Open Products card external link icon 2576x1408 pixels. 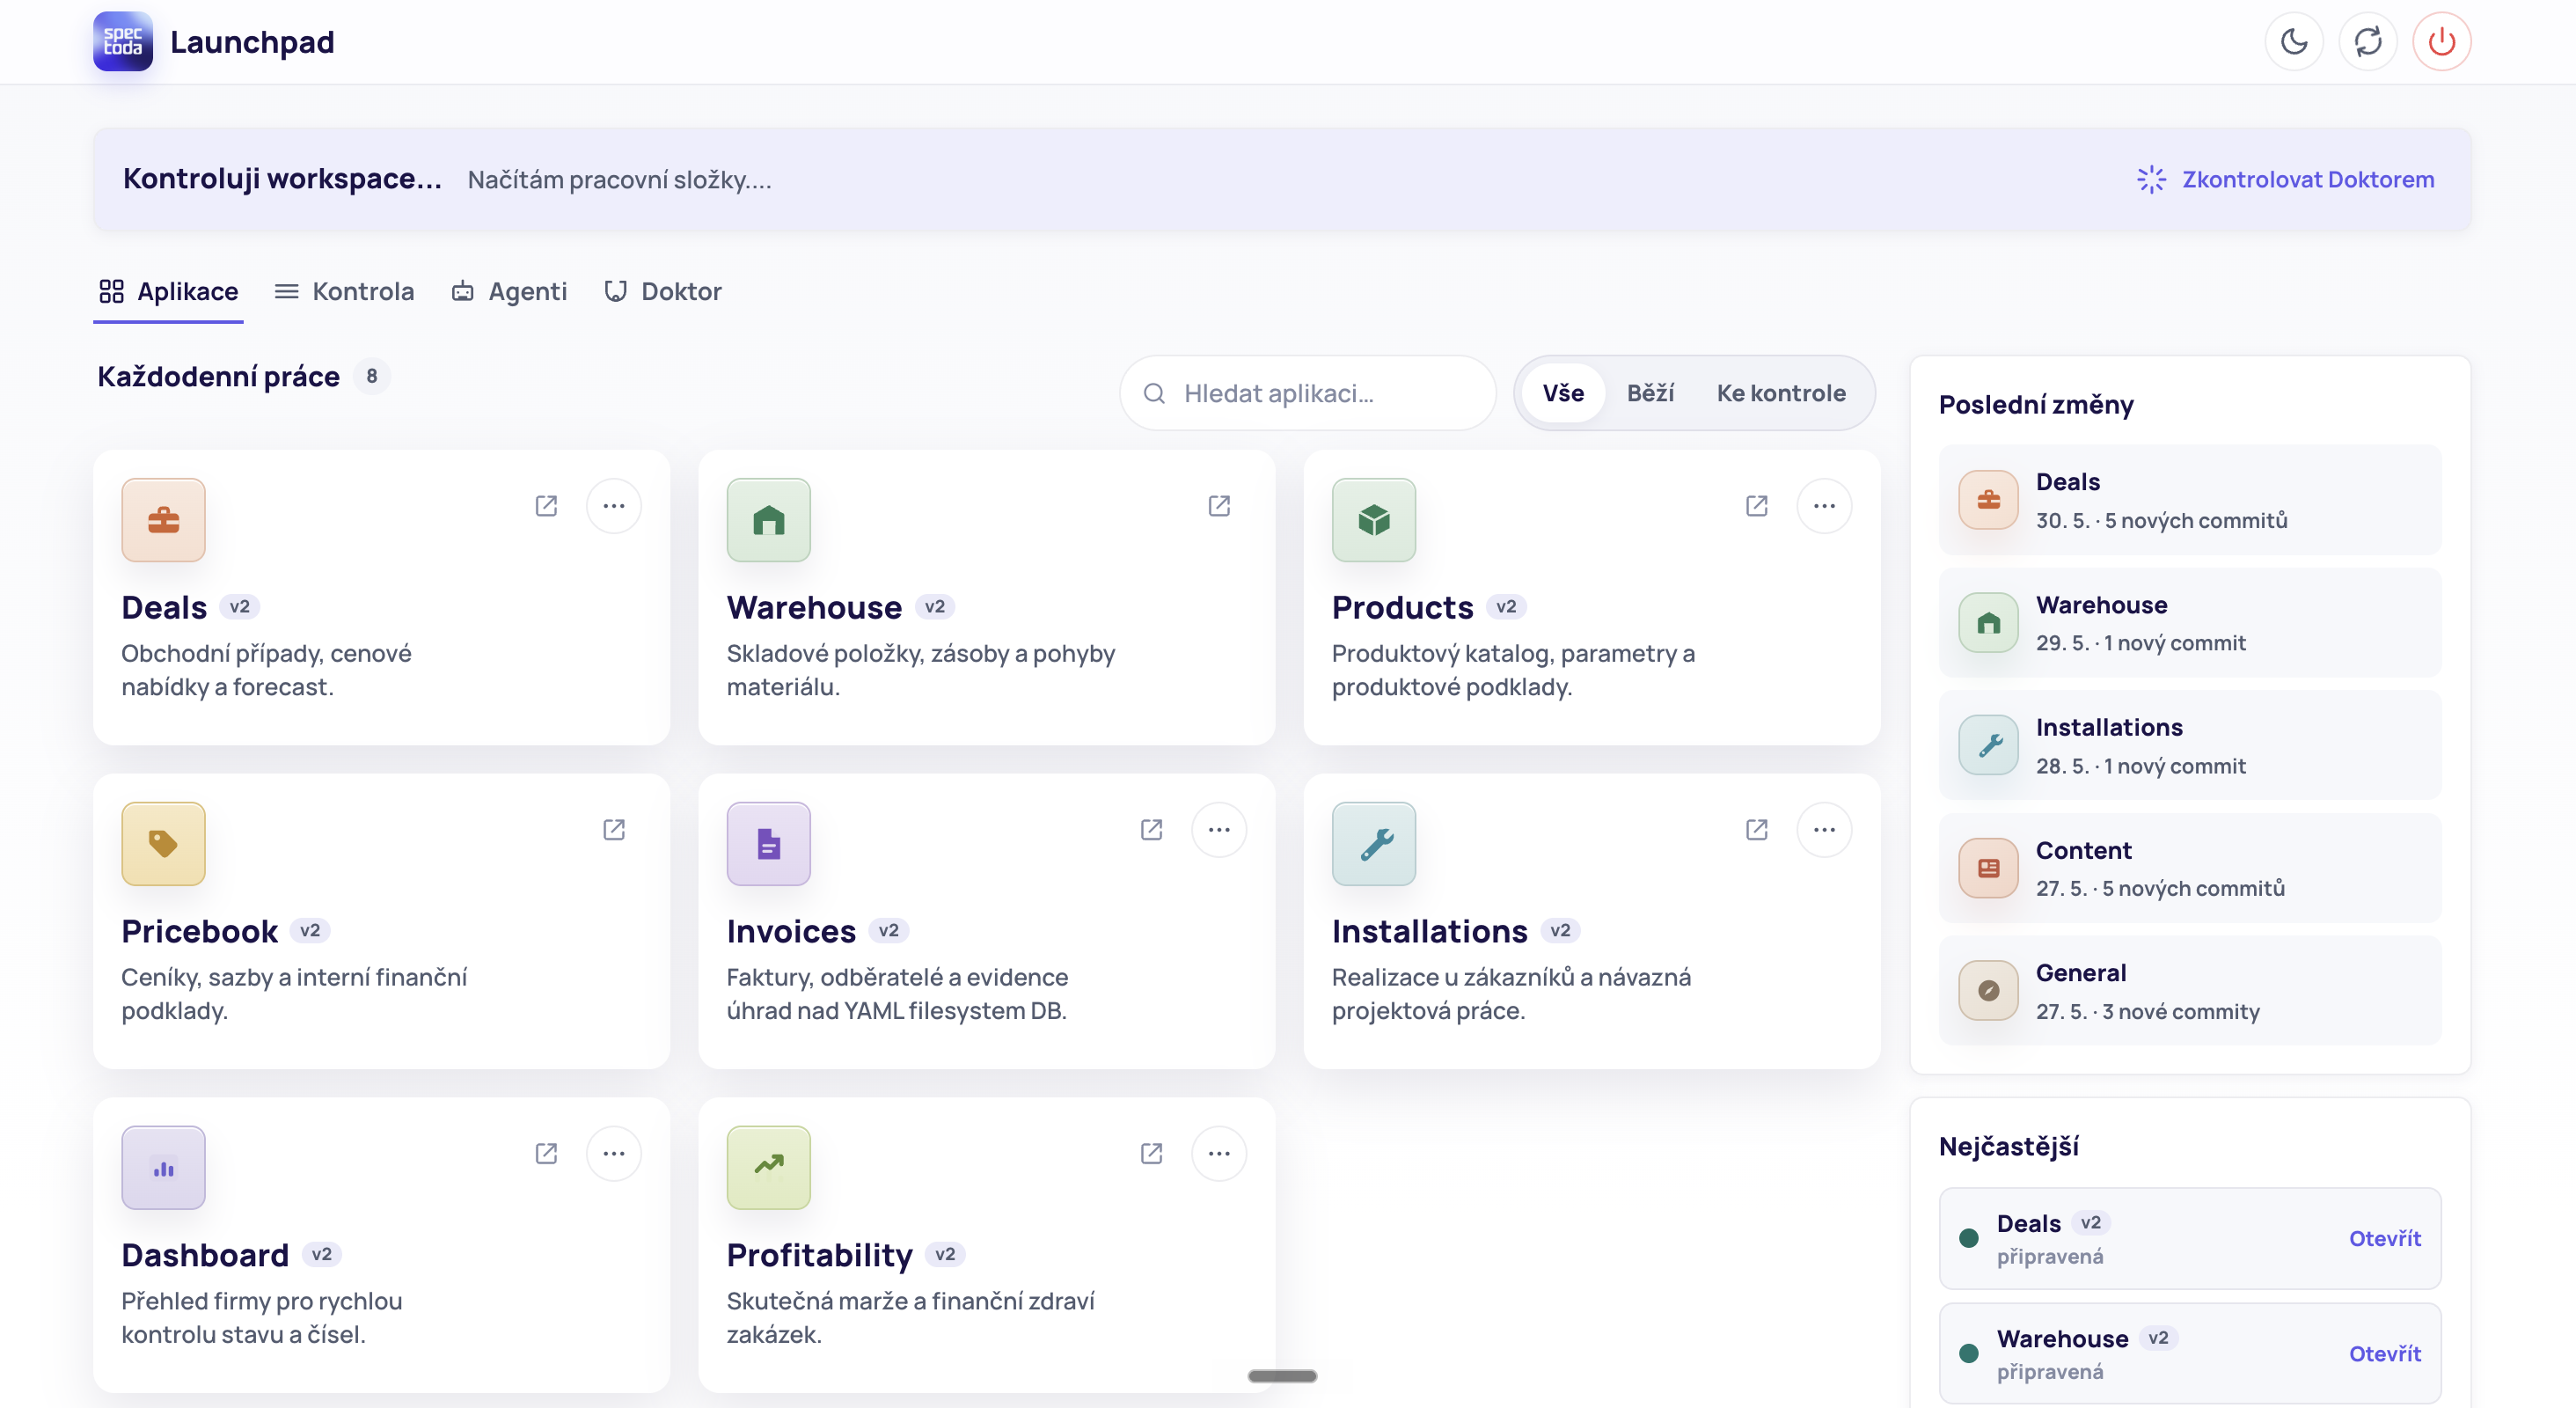tap(1757, 506)
